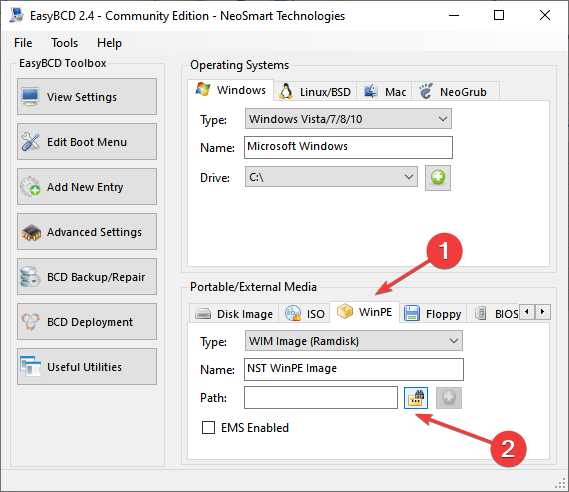Switch to the Floppy tab
The height and width of the screenshot is (492, 569).
[433, 314]
